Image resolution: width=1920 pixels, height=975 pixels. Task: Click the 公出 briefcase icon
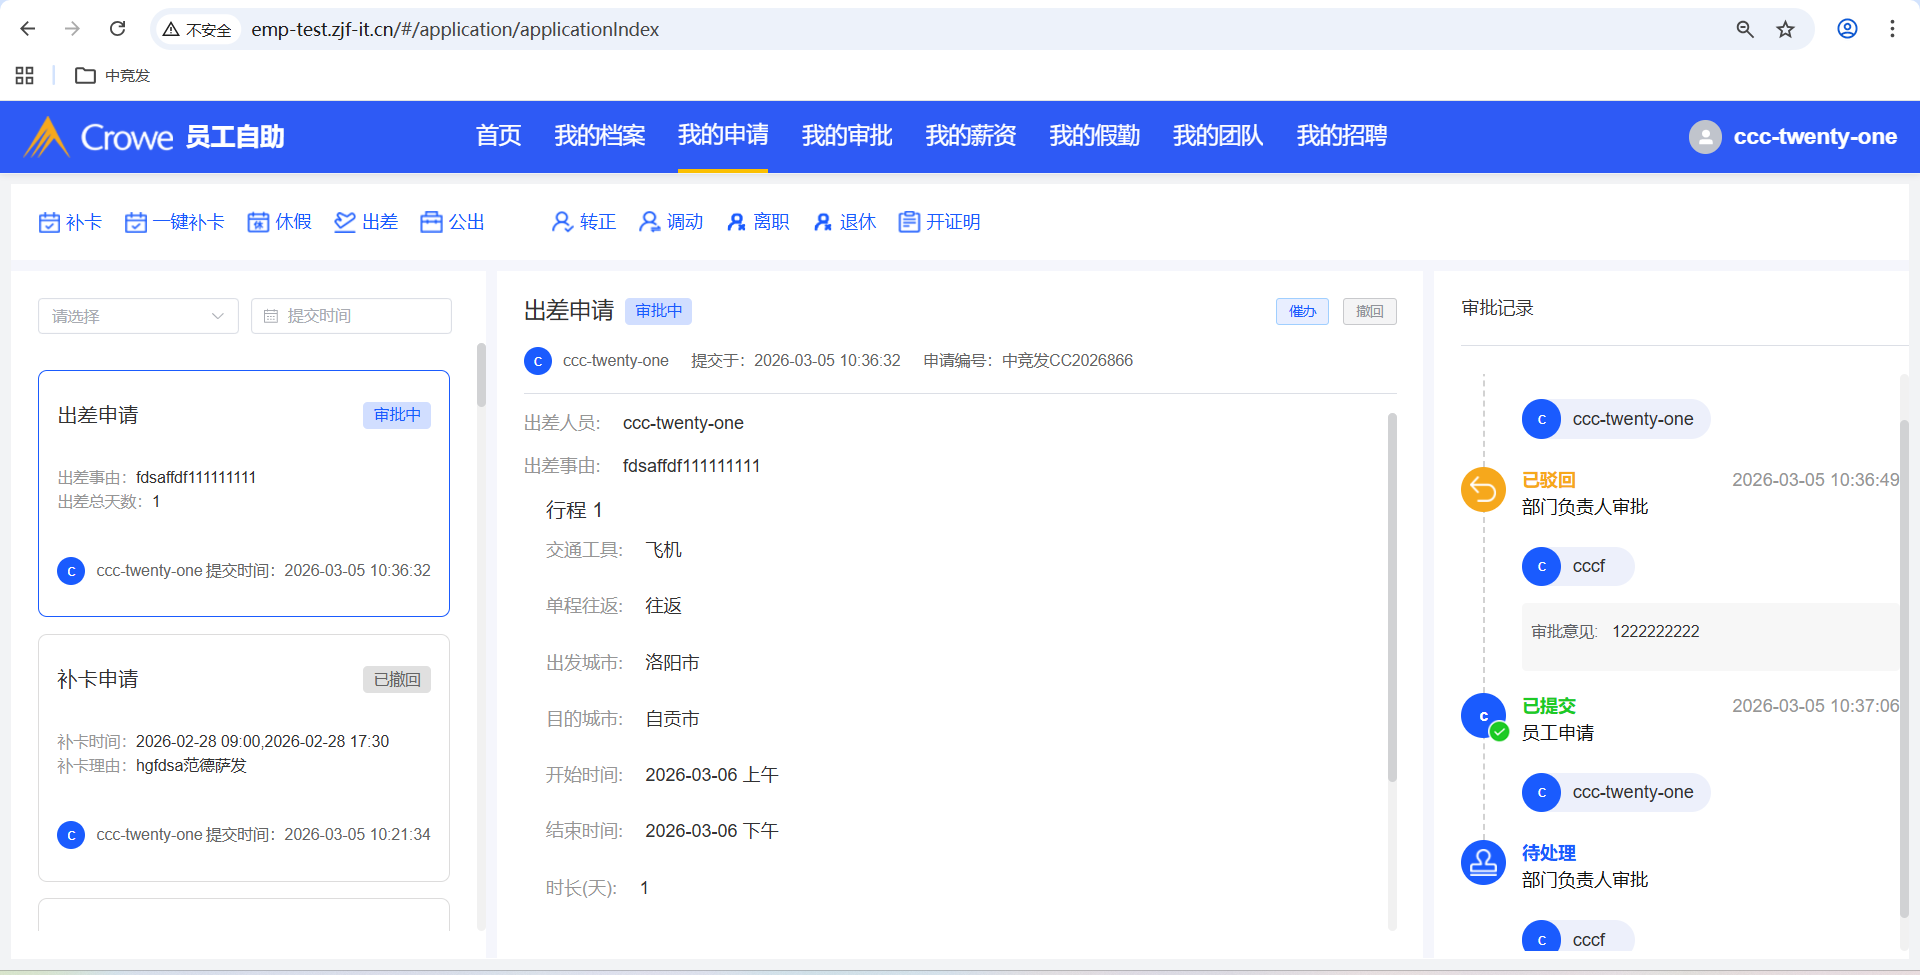tap(431, 222)
